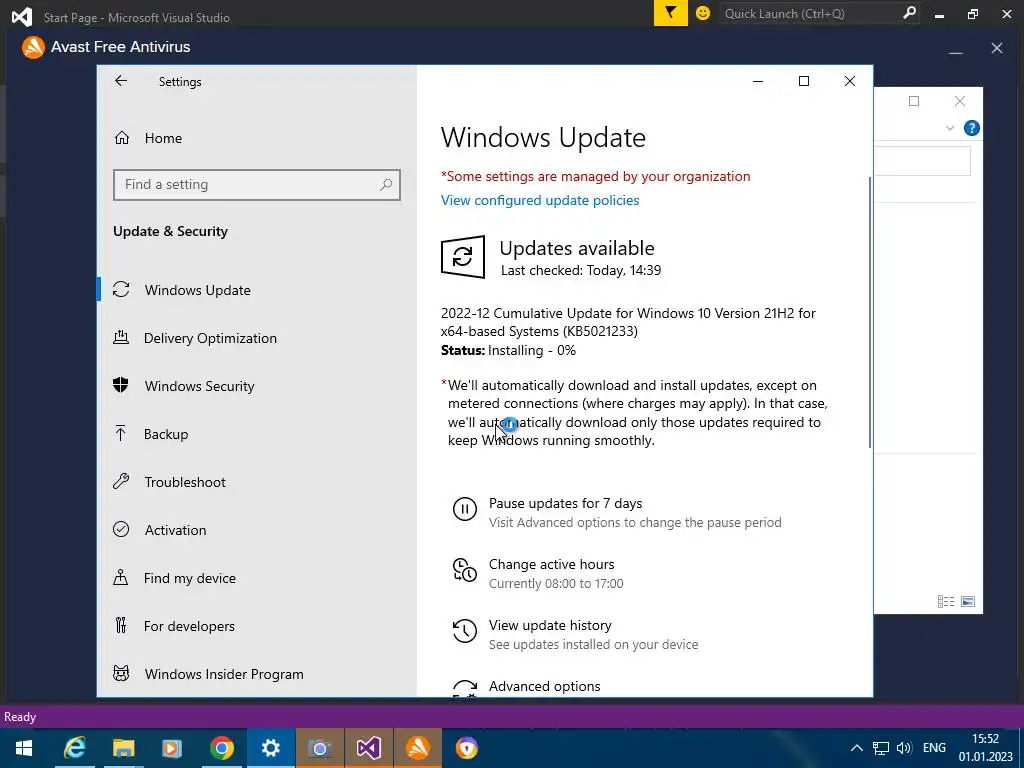Switch to details view in background window

point(946,601)
